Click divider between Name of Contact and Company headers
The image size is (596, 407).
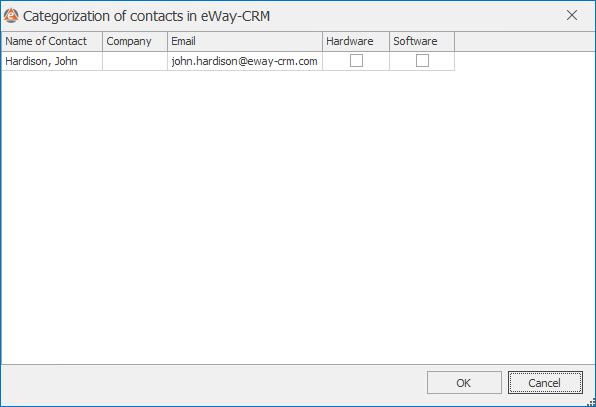click(102, 41)
